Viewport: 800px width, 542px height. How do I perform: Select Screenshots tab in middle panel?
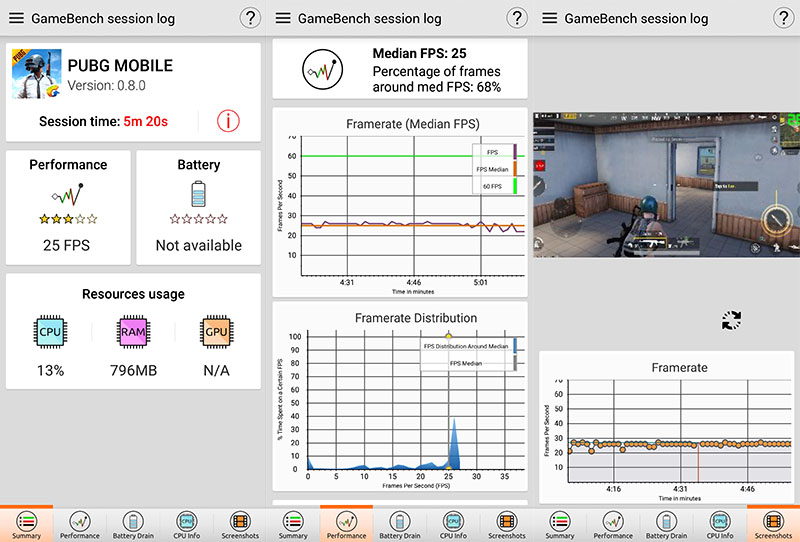coord(507,525)
